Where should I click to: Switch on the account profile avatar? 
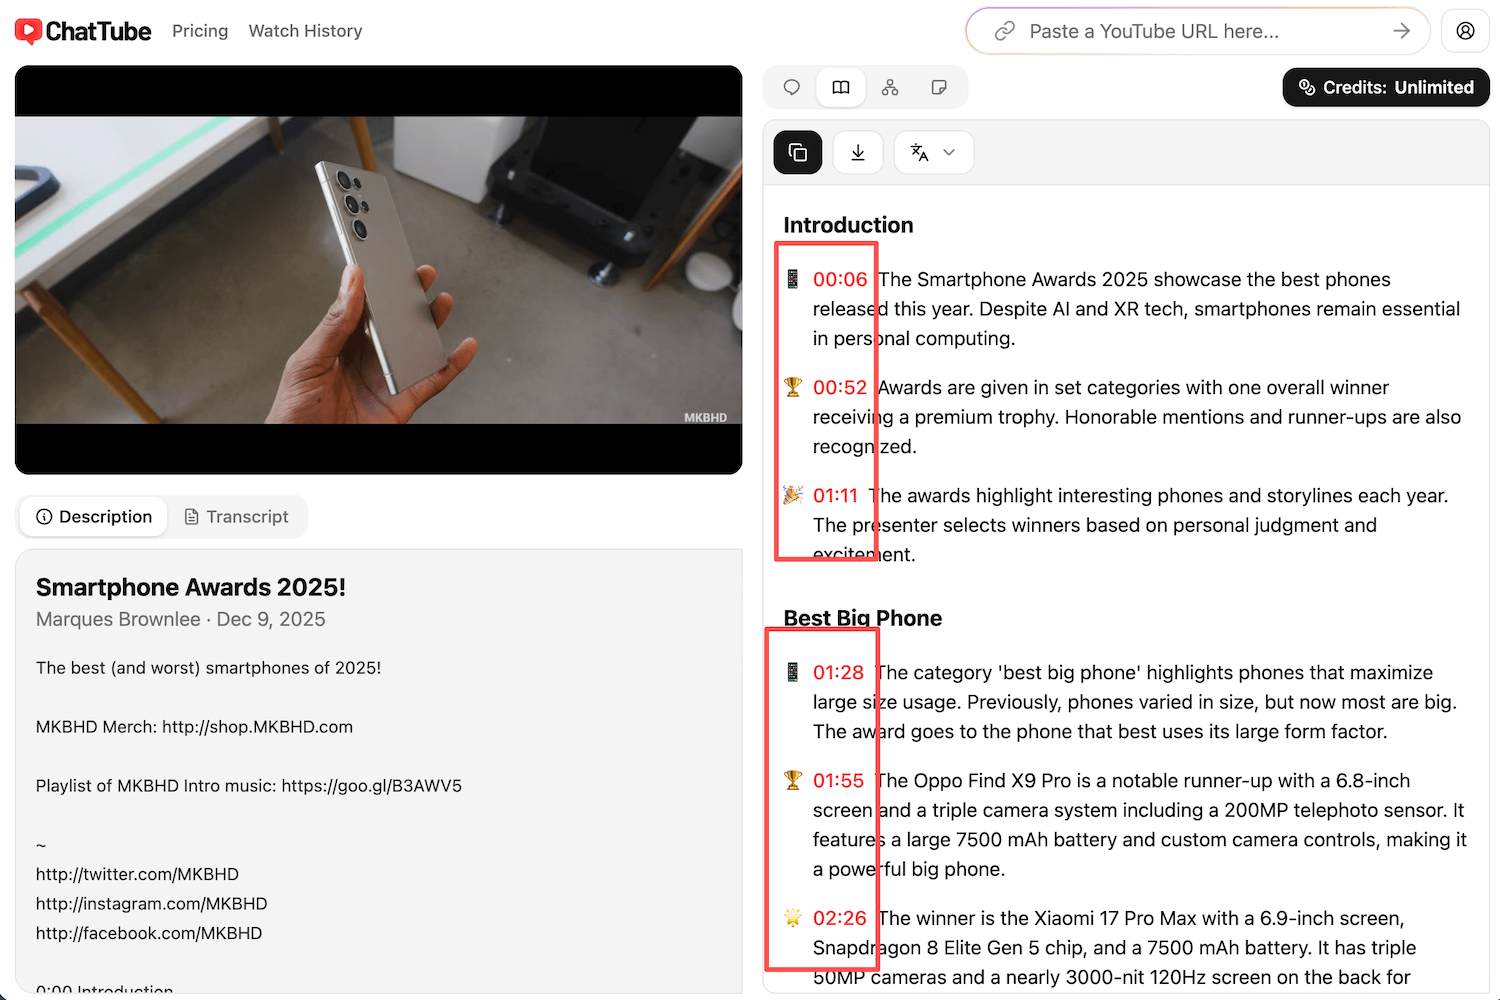(1465, 31)
